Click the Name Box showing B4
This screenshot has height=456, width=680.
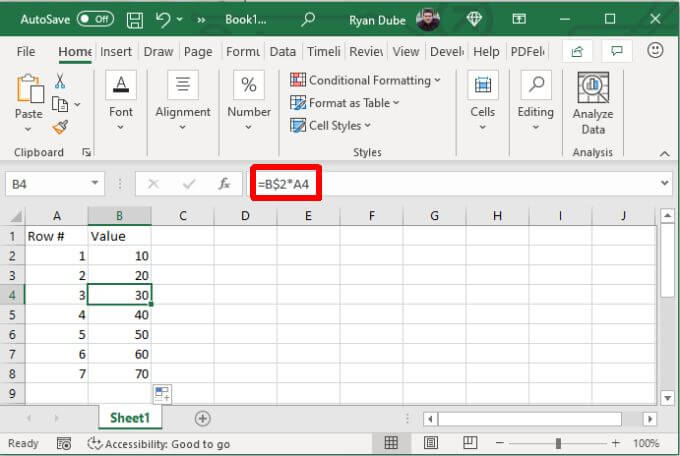point(47,184)
